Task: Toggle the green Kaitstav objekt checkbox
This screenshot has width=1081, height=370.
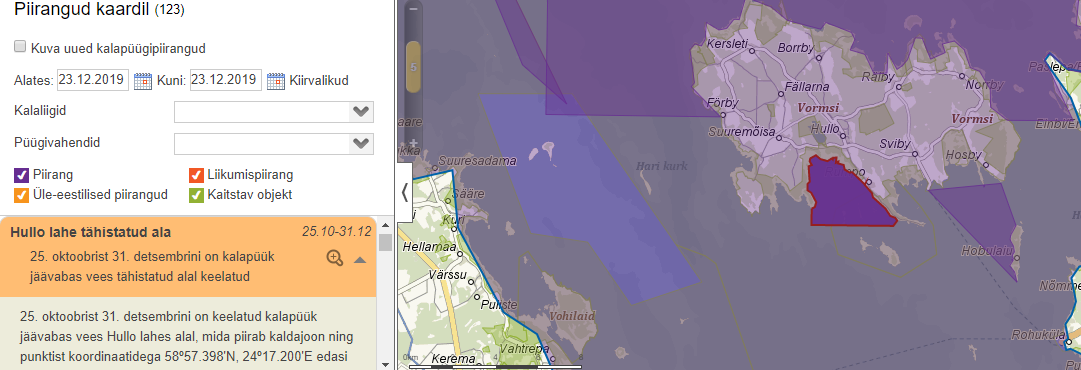Action: pos(196,195)
